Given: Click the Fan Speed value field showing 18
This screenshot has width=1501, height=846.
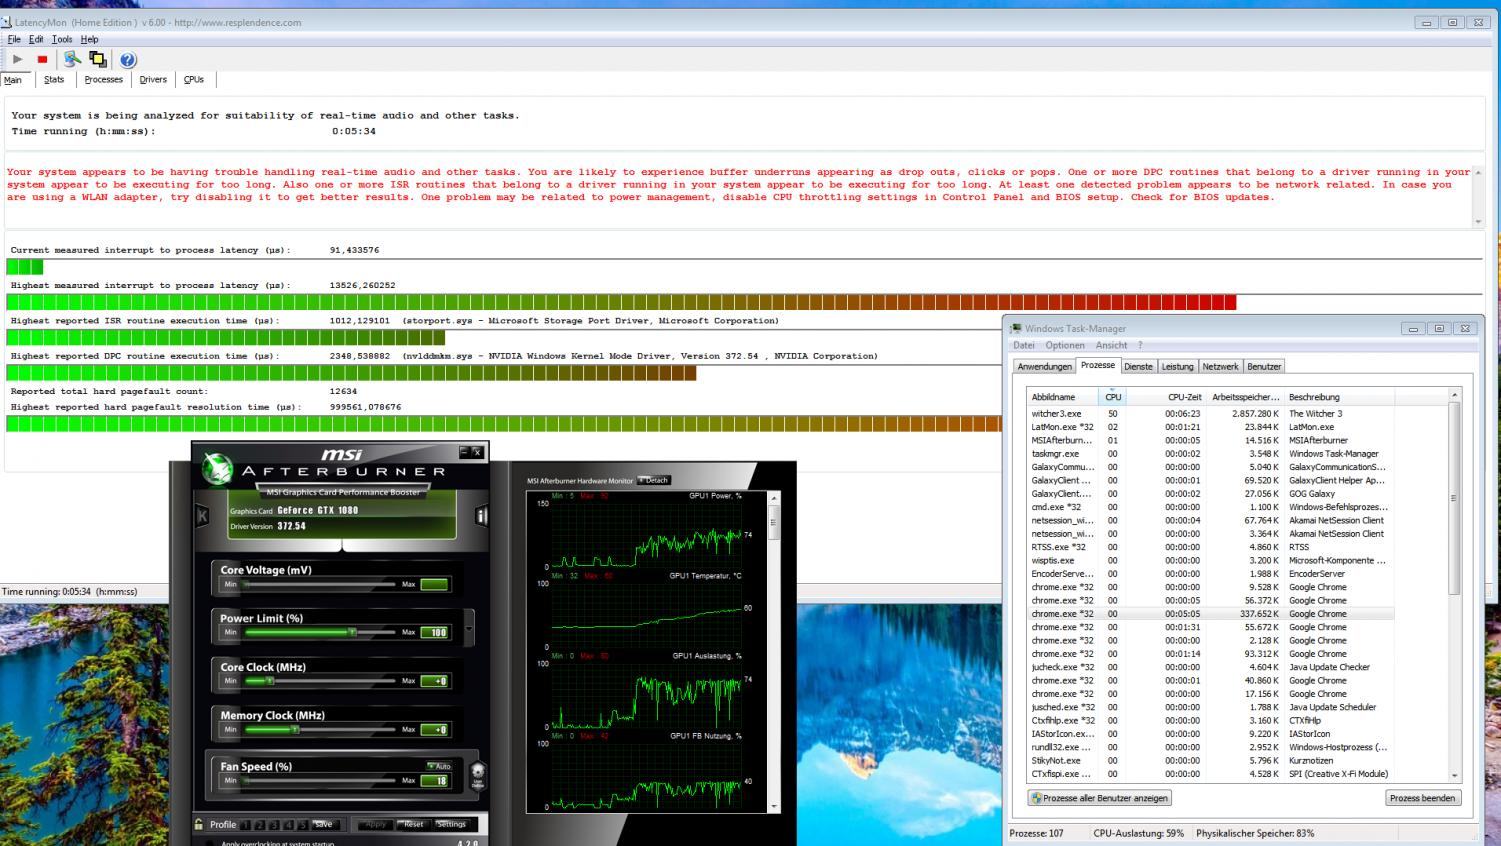Looking at the screenshot, I should click(x=434, y=781).
